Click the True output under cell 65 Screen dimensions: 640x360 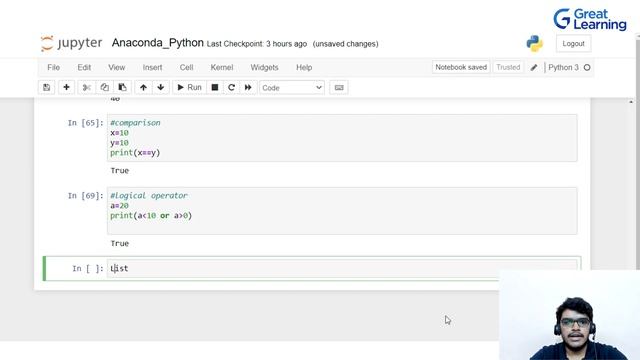120,171
